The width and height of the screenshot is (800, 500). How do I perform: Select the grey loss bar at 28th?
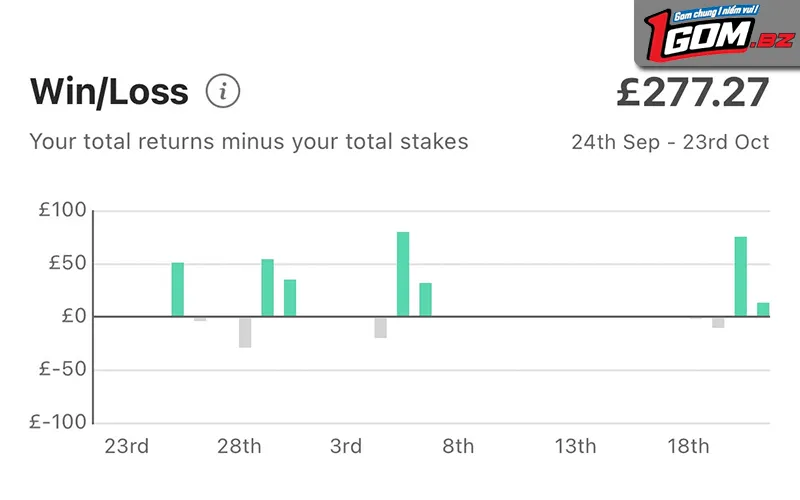245,332
